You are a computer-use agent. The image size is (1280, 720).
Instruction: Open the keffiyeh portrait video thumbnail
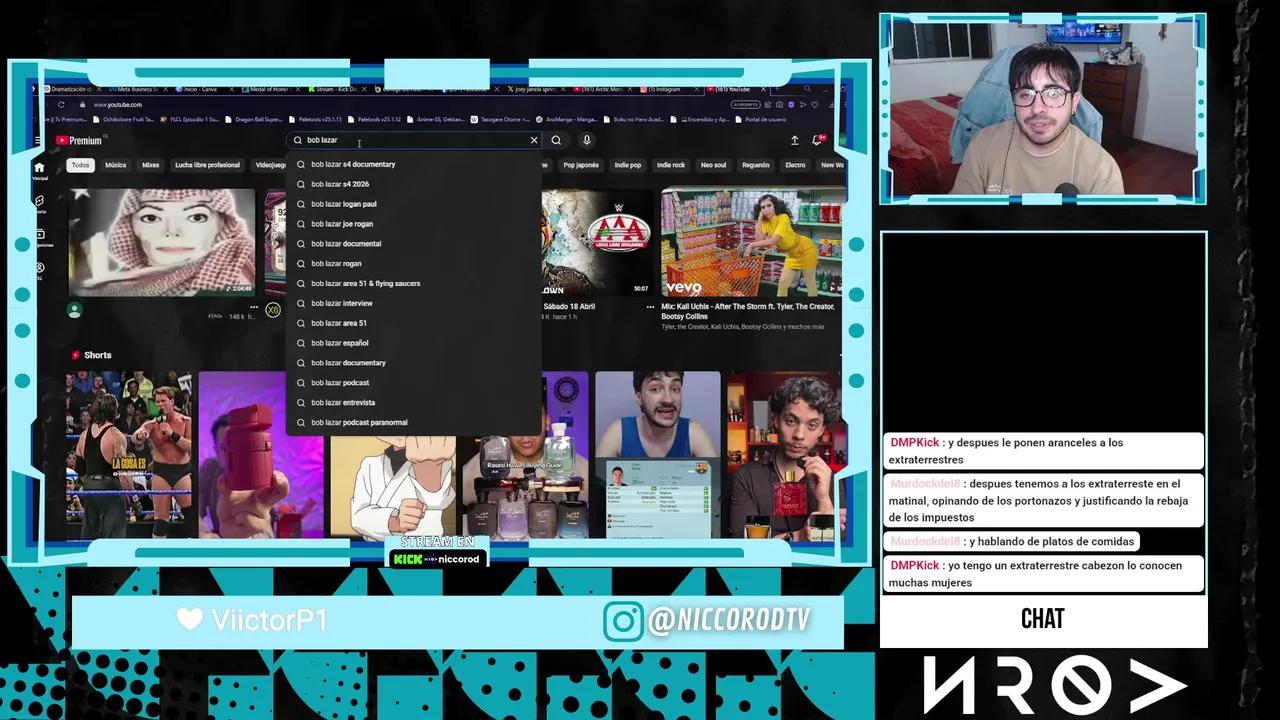pos(162,242)
